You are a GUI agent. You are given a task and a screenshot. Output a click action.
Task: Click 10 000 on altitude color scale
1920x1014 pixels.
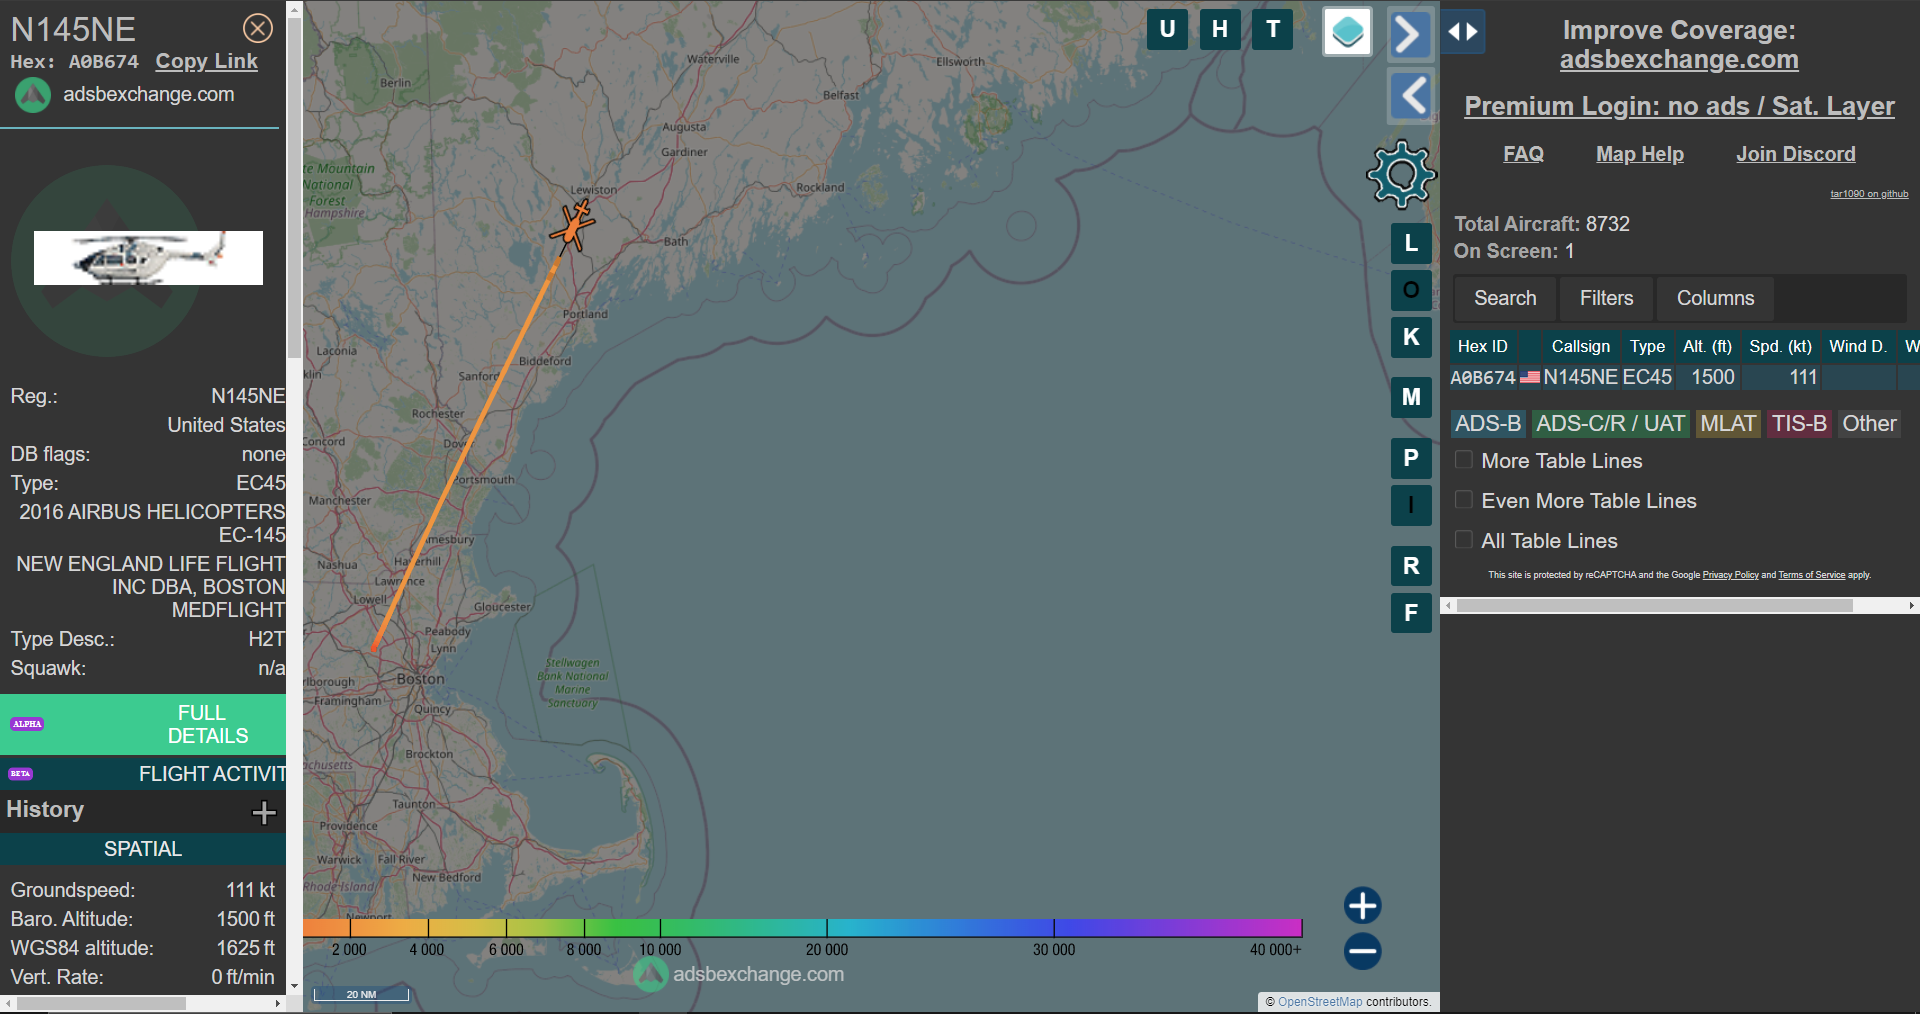pos(660,950)
